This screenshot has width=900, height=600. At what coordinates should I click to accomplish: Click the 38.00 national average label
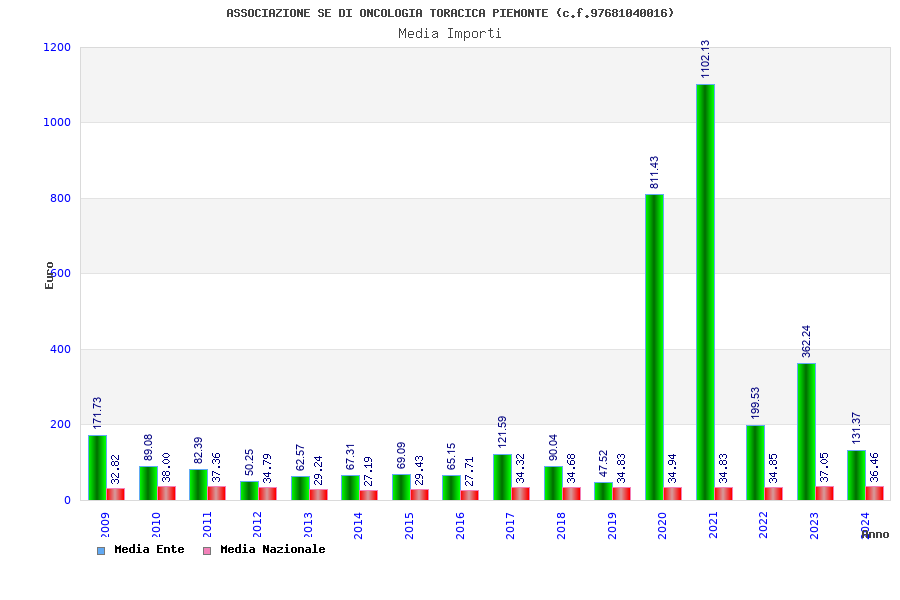pyautogui.click(x=166, y=467)
